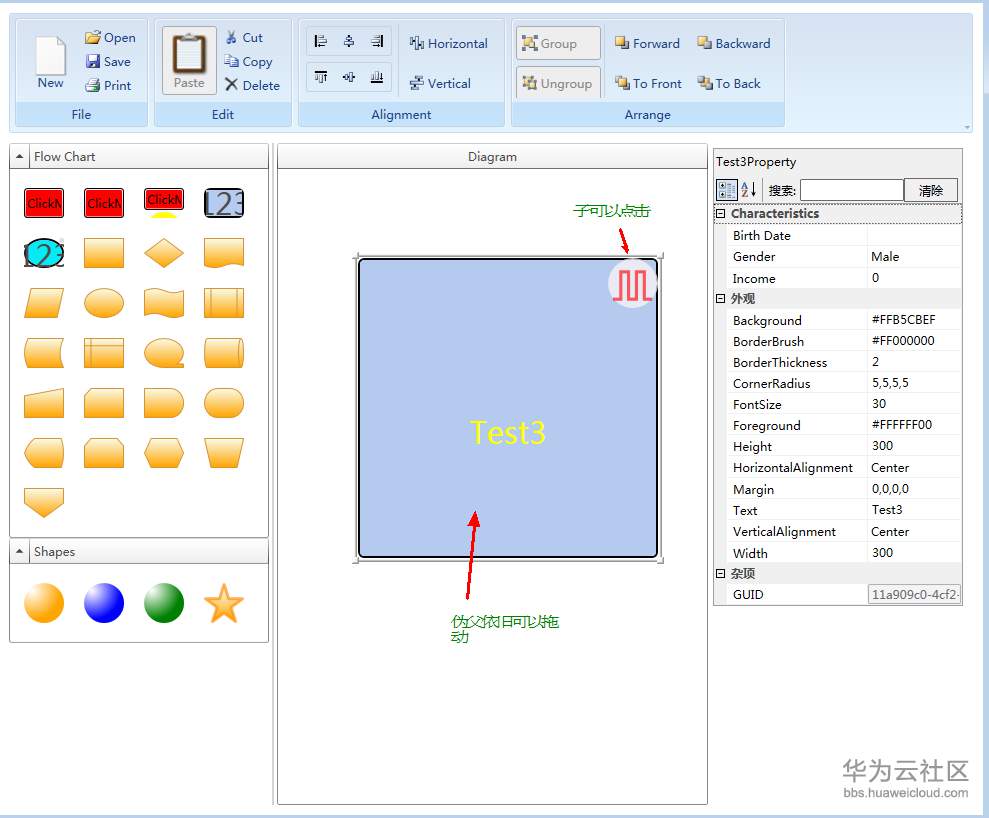Distribute objects with Horizontal

coord(448,44)
